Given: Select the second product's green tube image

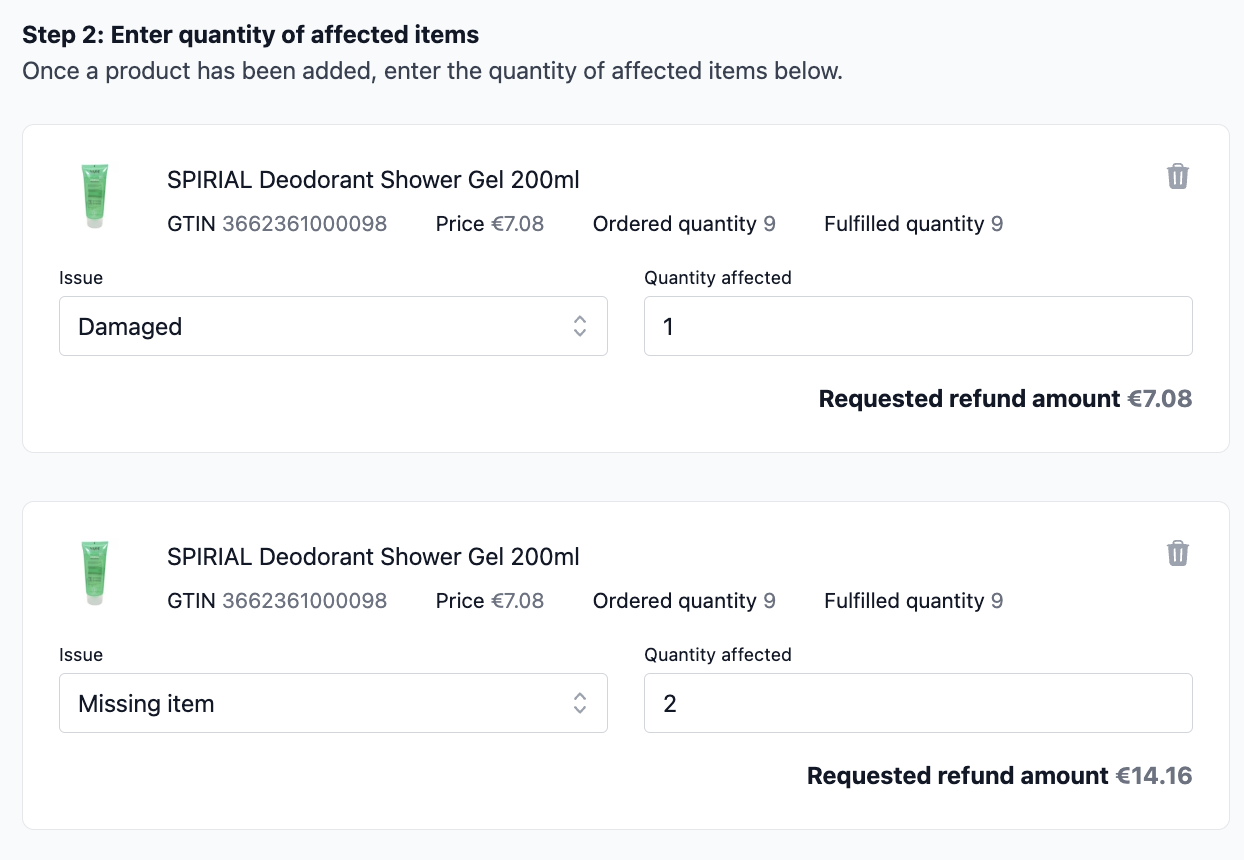Looking at the screenshot, I should pos(95,574).
